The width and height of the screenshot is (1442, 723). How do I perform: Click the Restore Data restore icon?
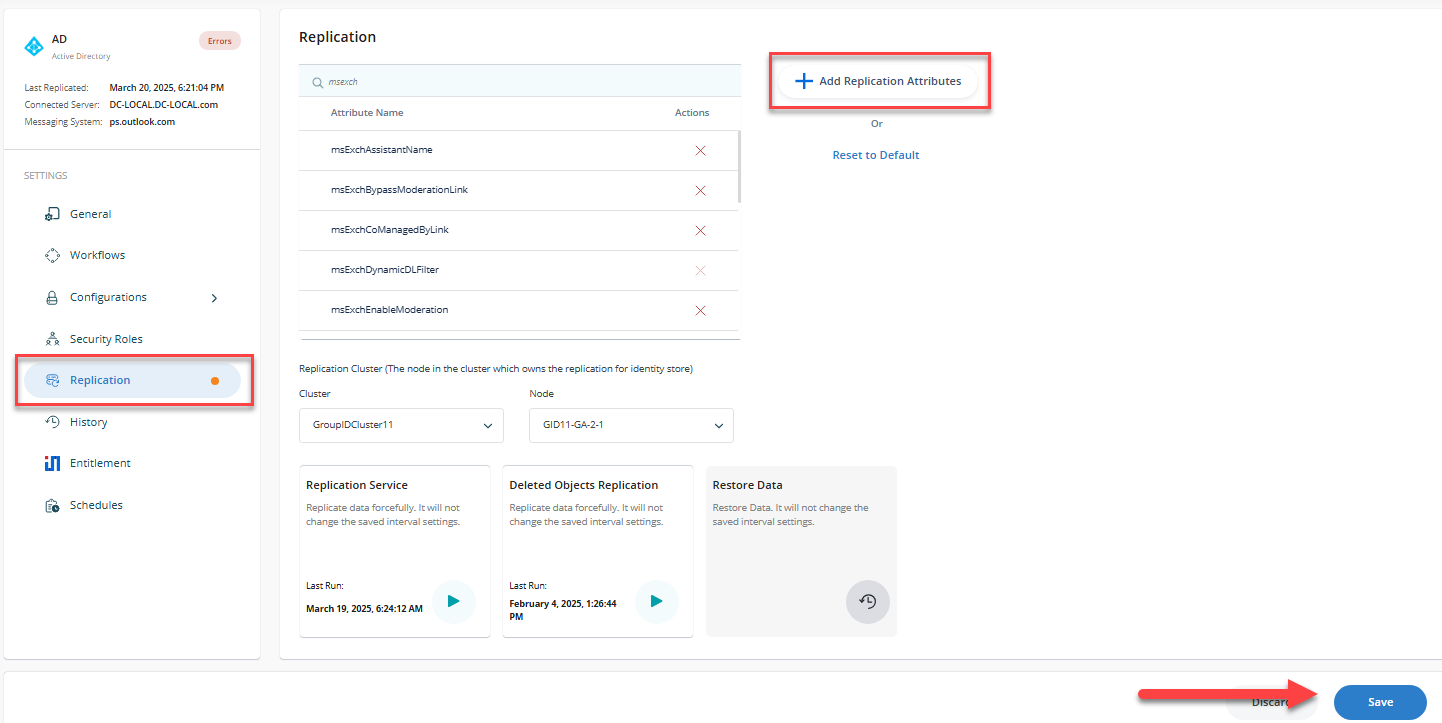click(x=867, y=601)
